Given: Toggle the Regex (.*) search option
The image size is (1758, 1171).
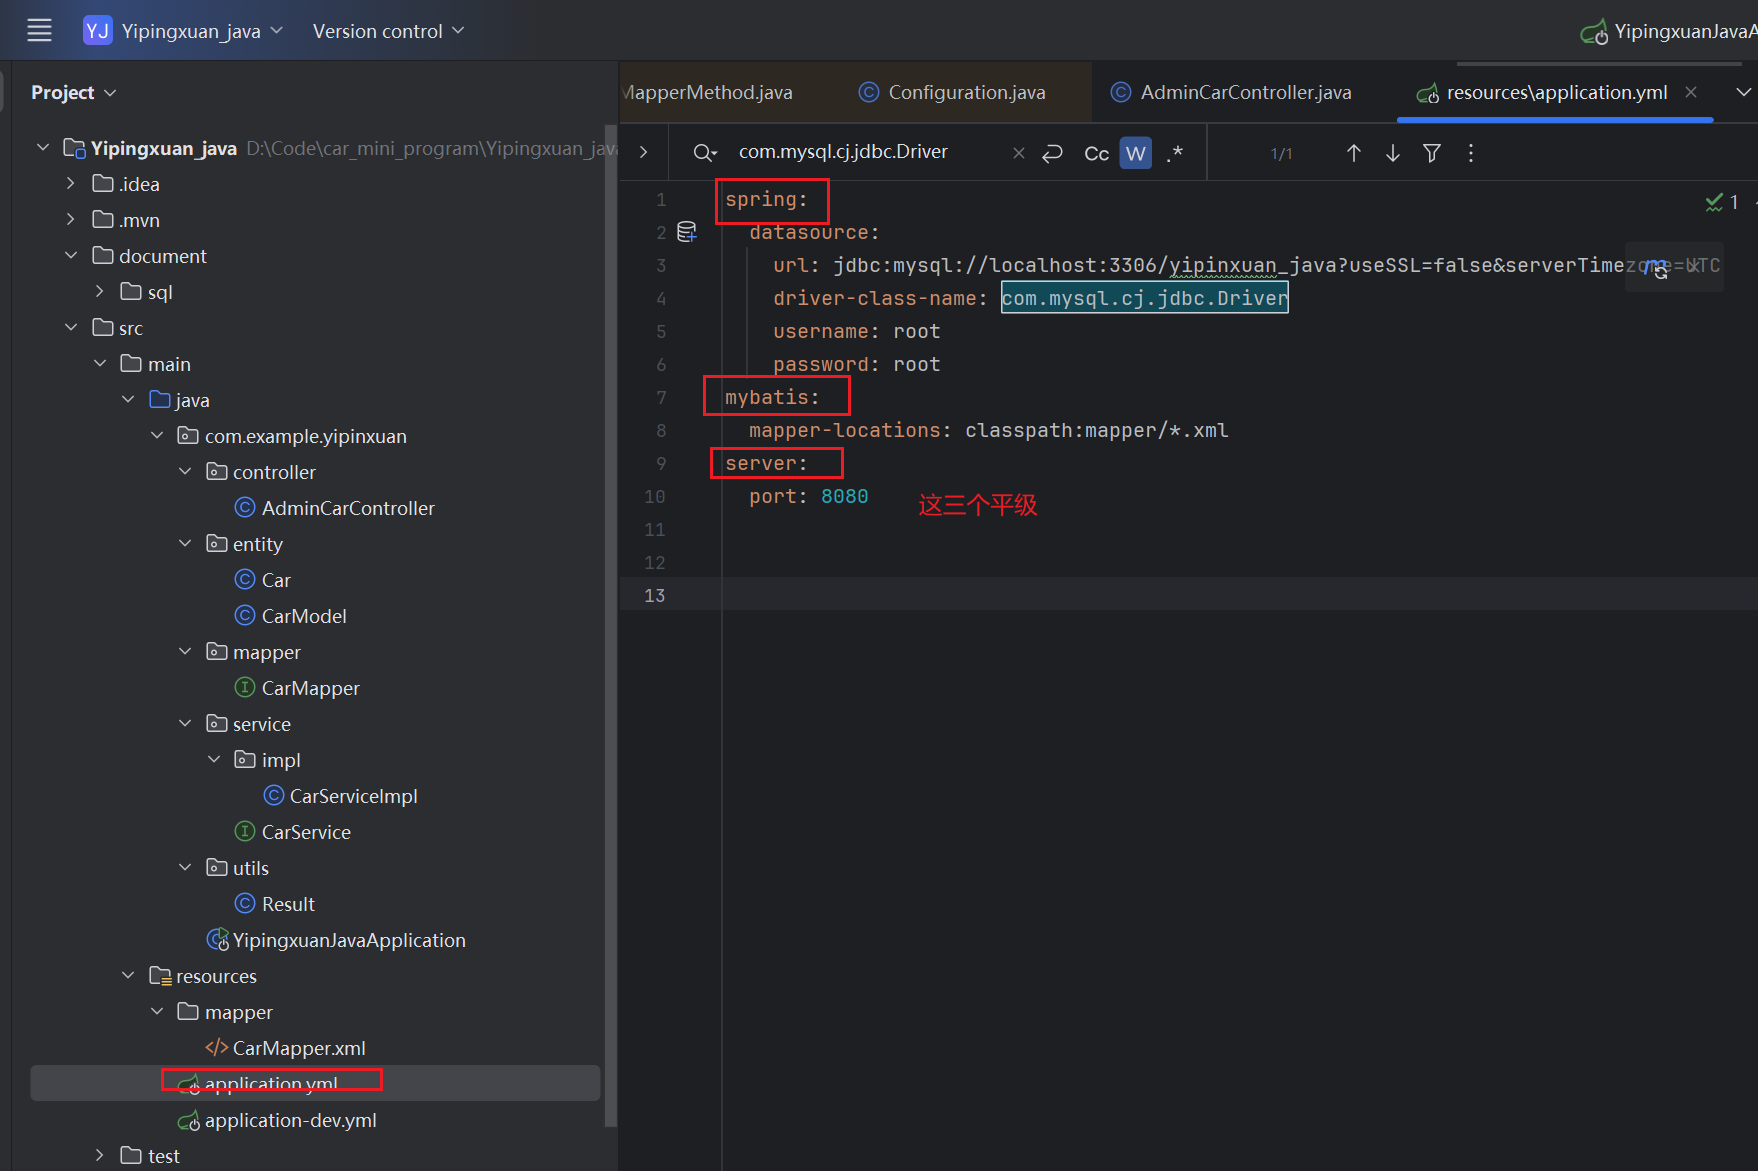Looking at the screenshot, I should (1174, 153).
